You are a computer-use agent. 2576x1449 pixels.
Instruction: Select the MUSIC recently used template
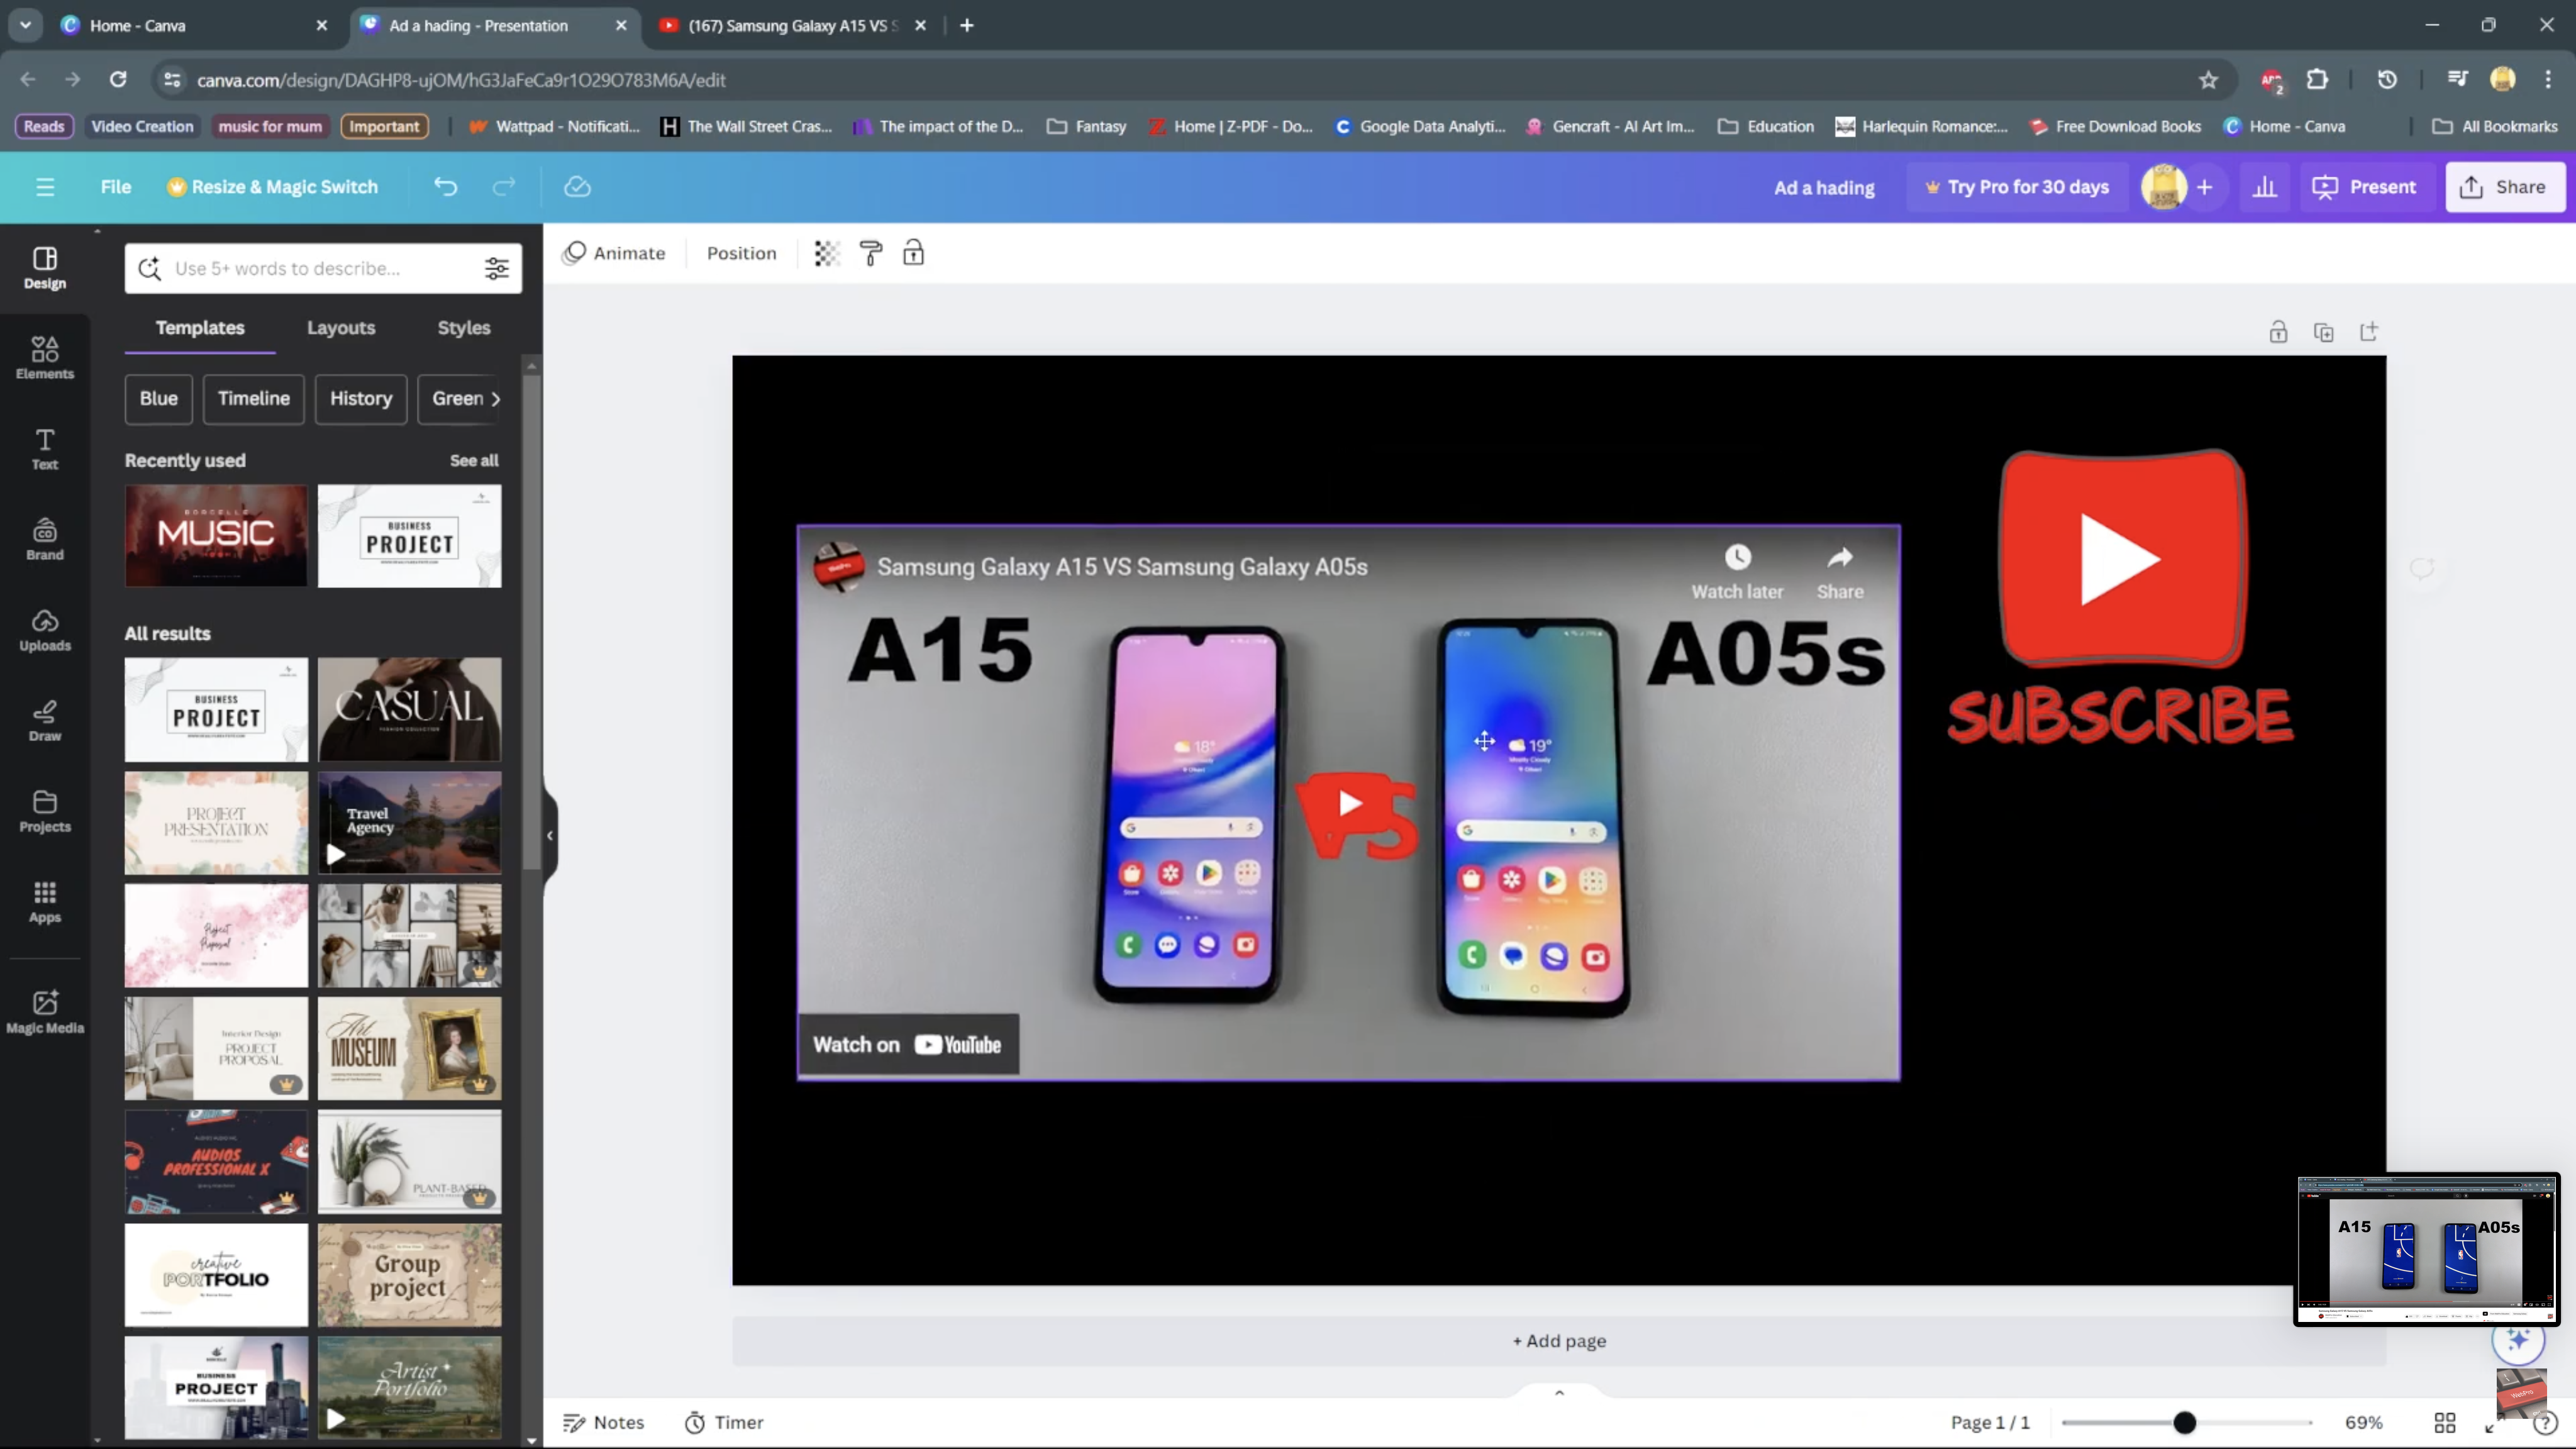(216, 535)
